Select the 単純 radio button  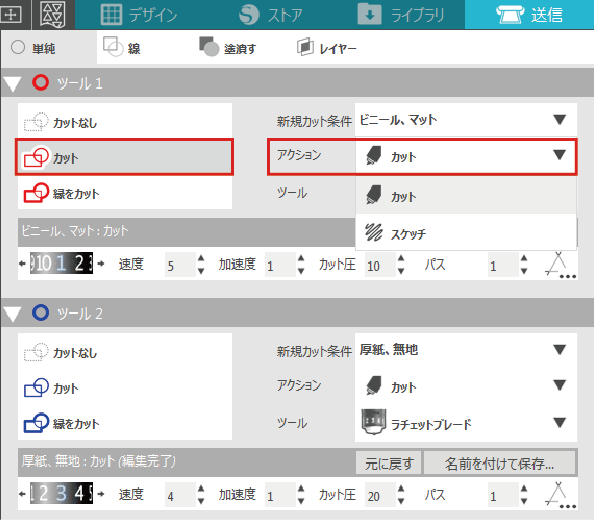click(18, 48)
